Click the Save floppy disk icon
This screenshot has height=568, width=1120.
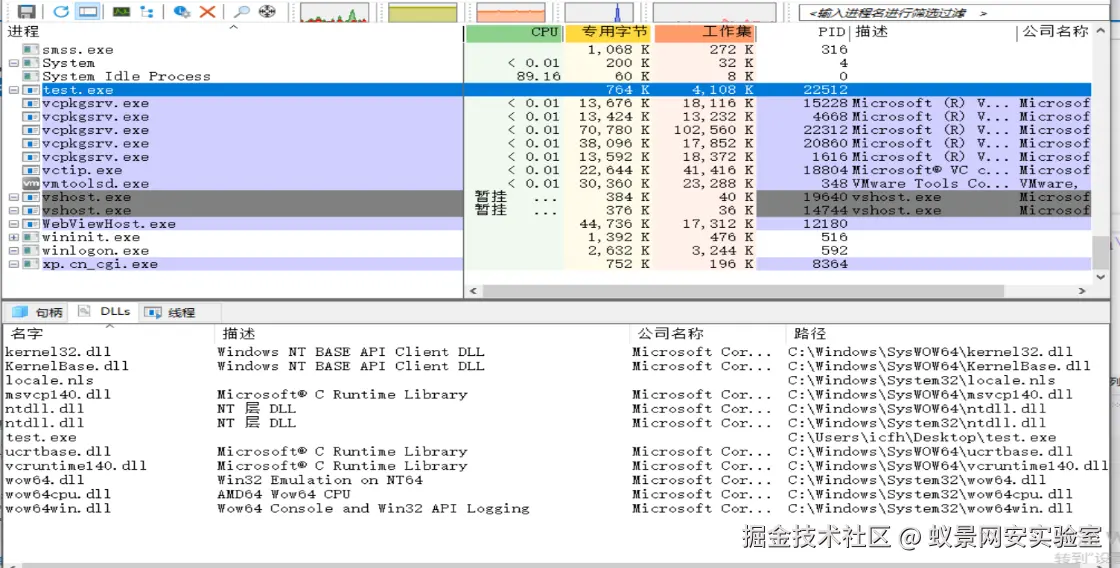click(x=26, y=11)
